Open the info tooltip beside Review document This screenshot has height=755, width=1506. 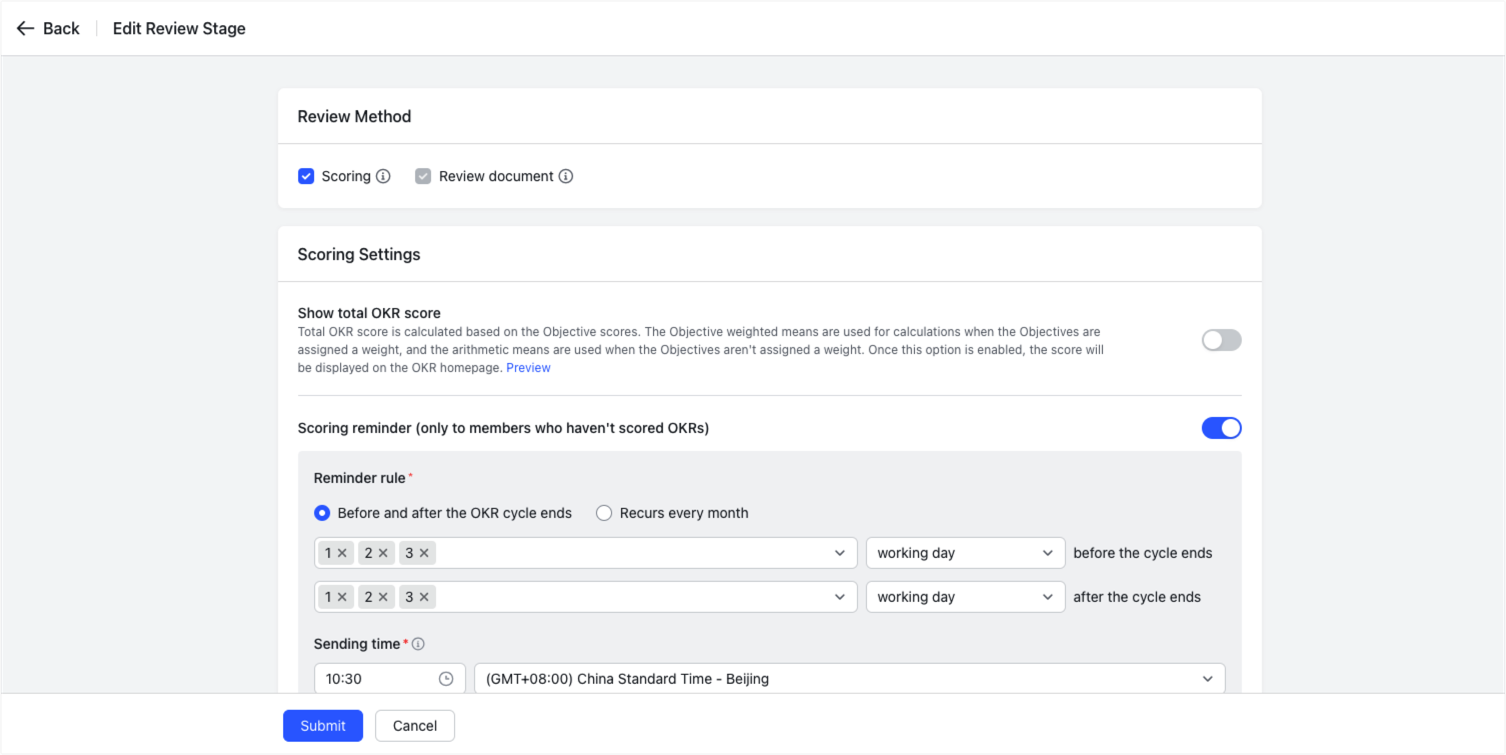point(566,176)
